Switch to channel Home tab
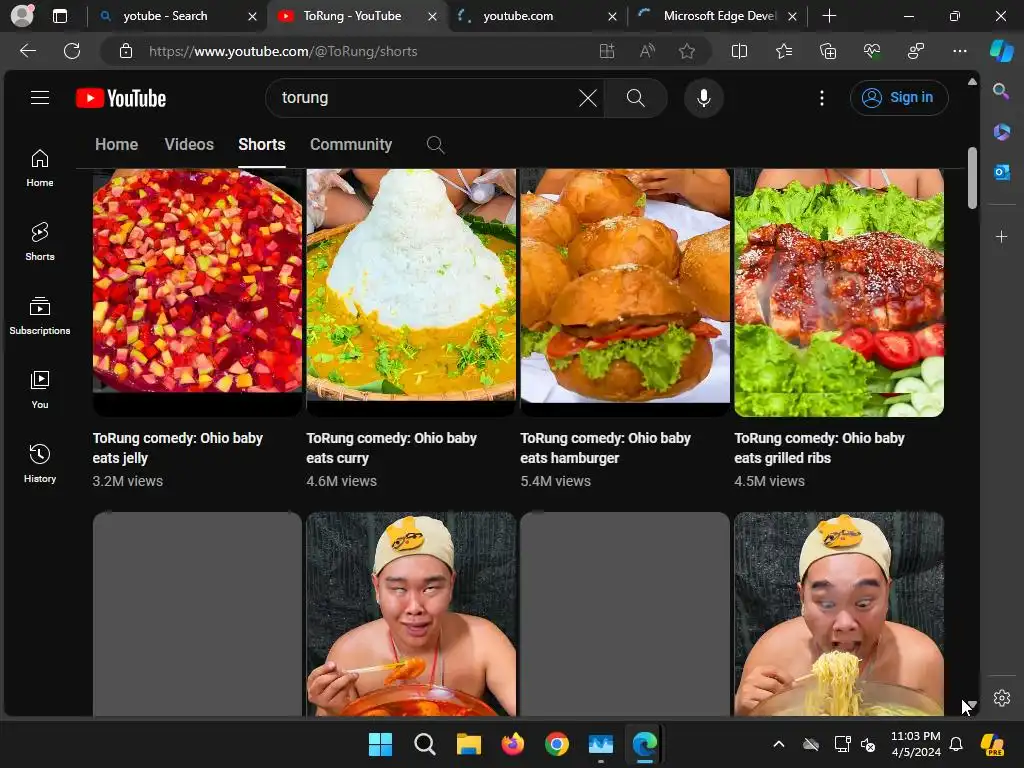 pos(116,144)
